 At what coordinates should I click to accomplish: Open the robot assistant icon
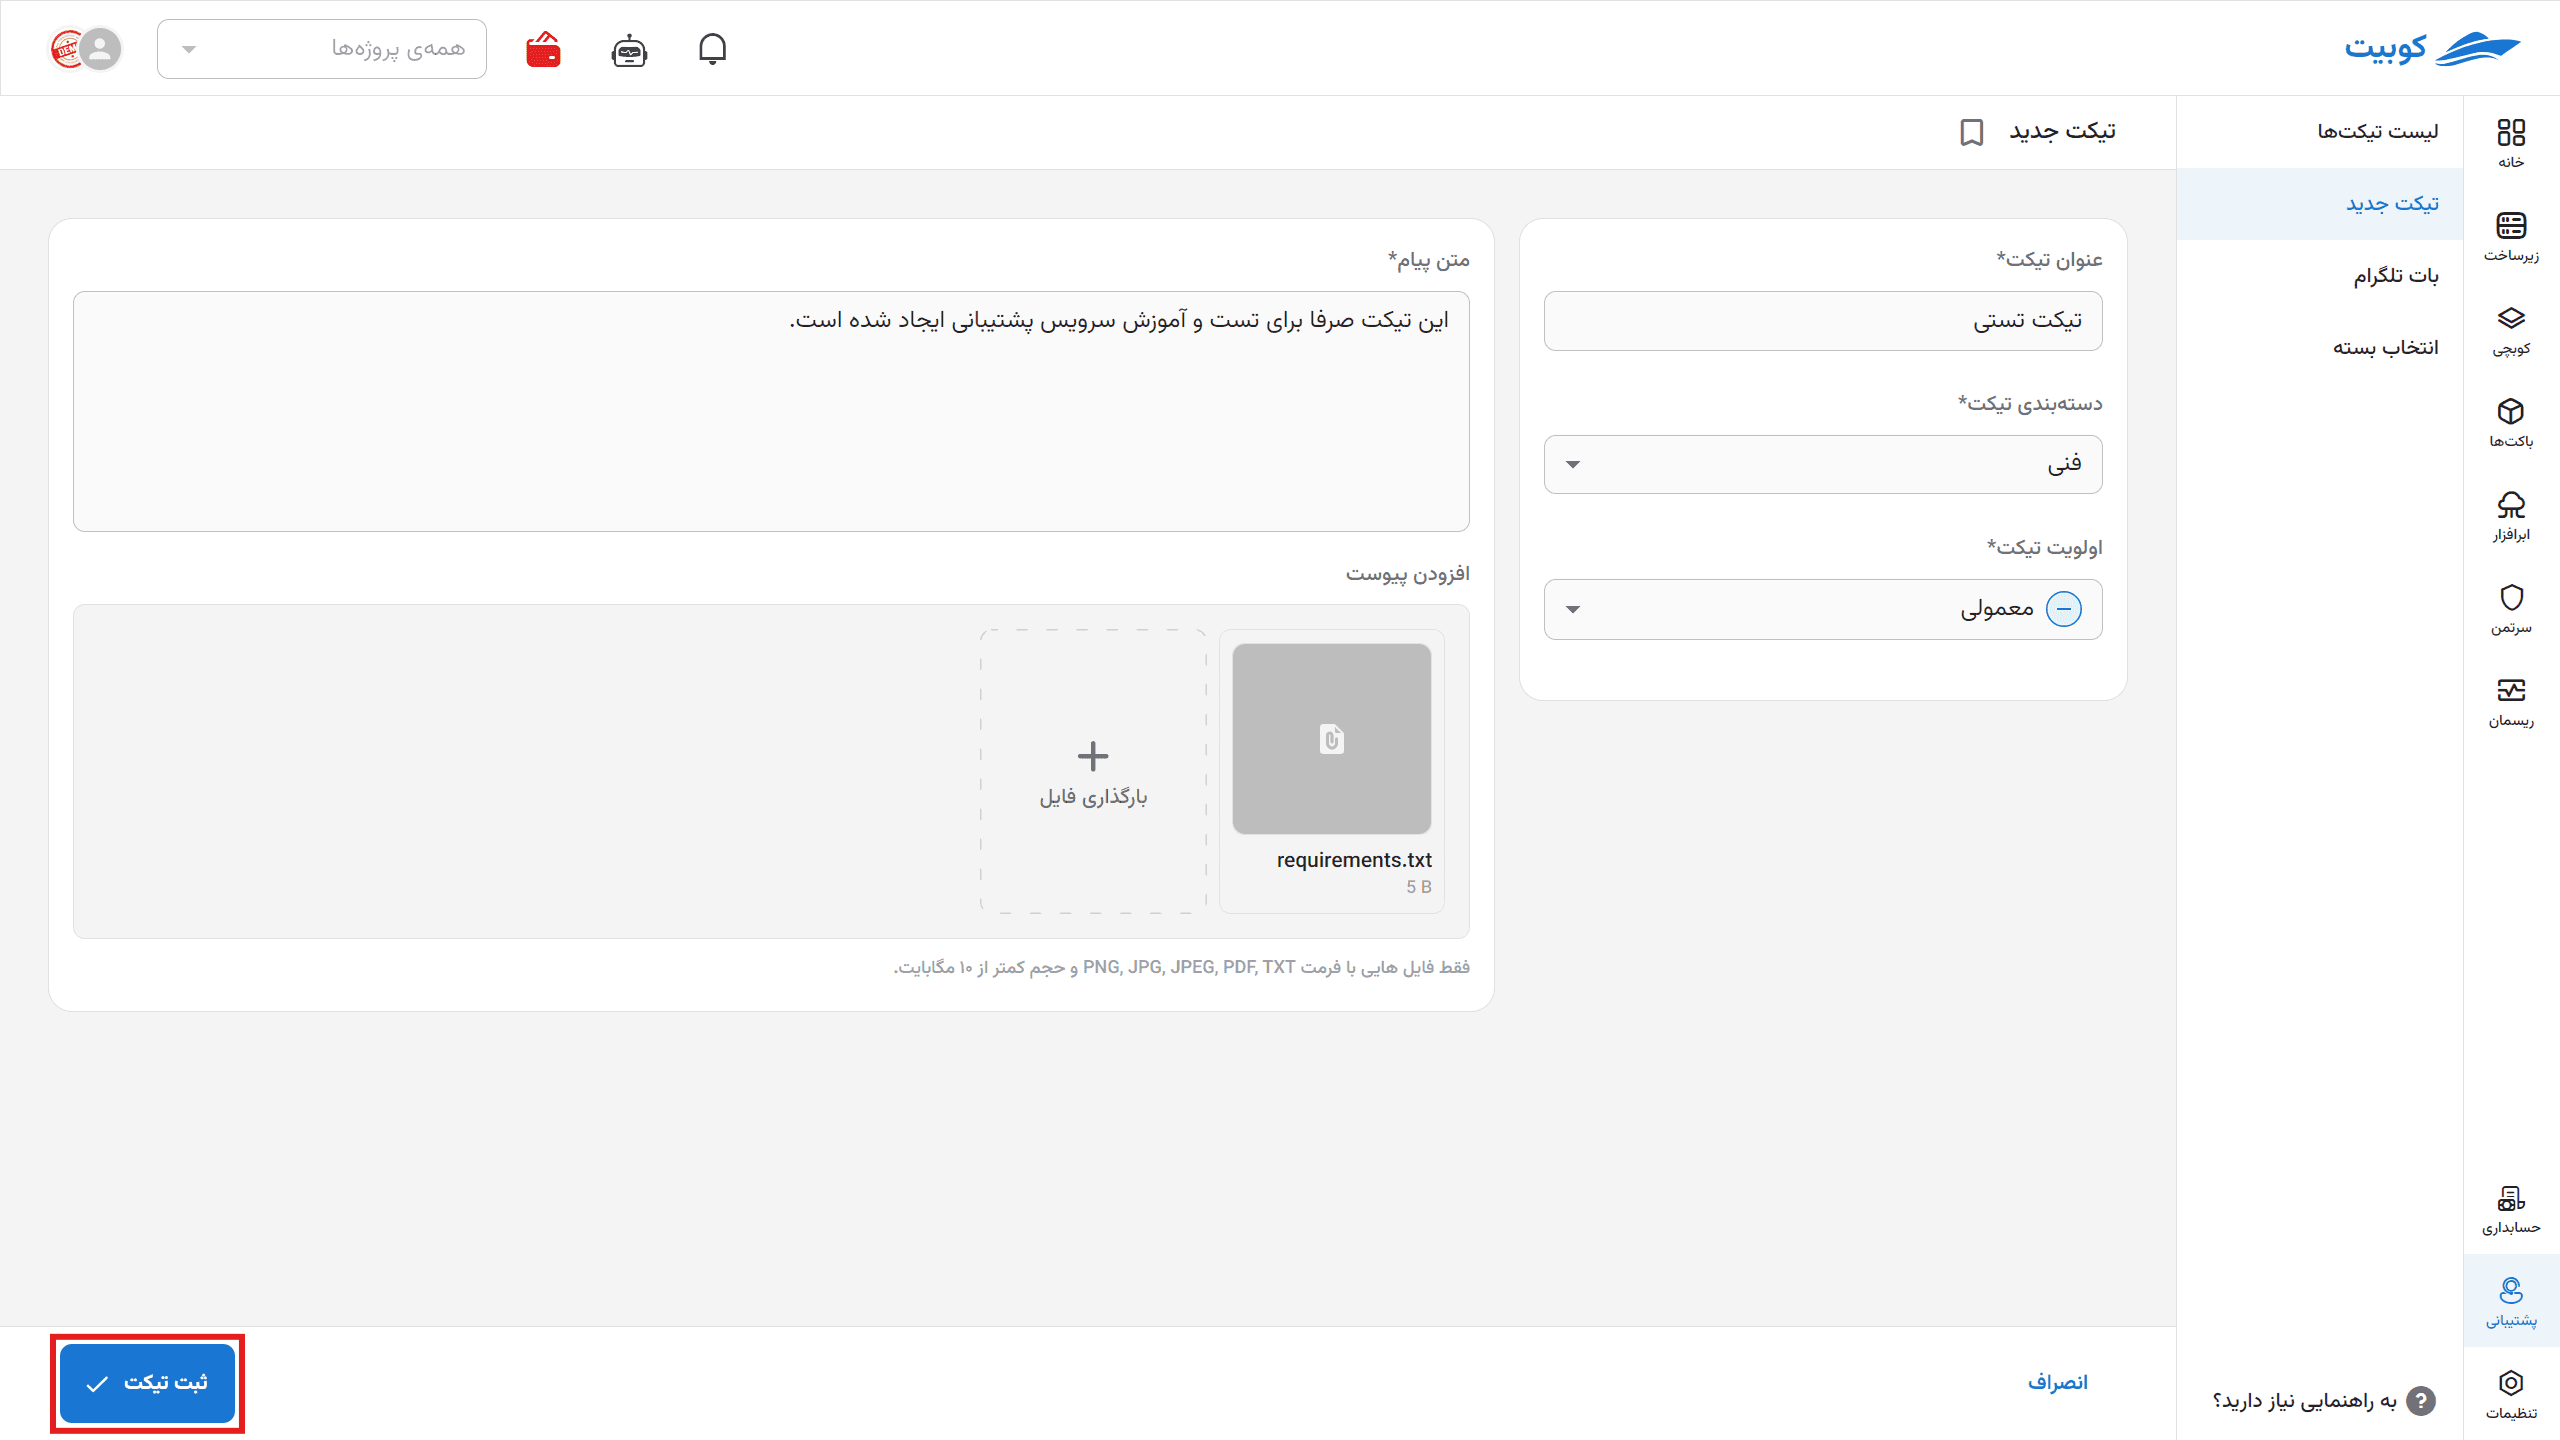coord(629,49)
